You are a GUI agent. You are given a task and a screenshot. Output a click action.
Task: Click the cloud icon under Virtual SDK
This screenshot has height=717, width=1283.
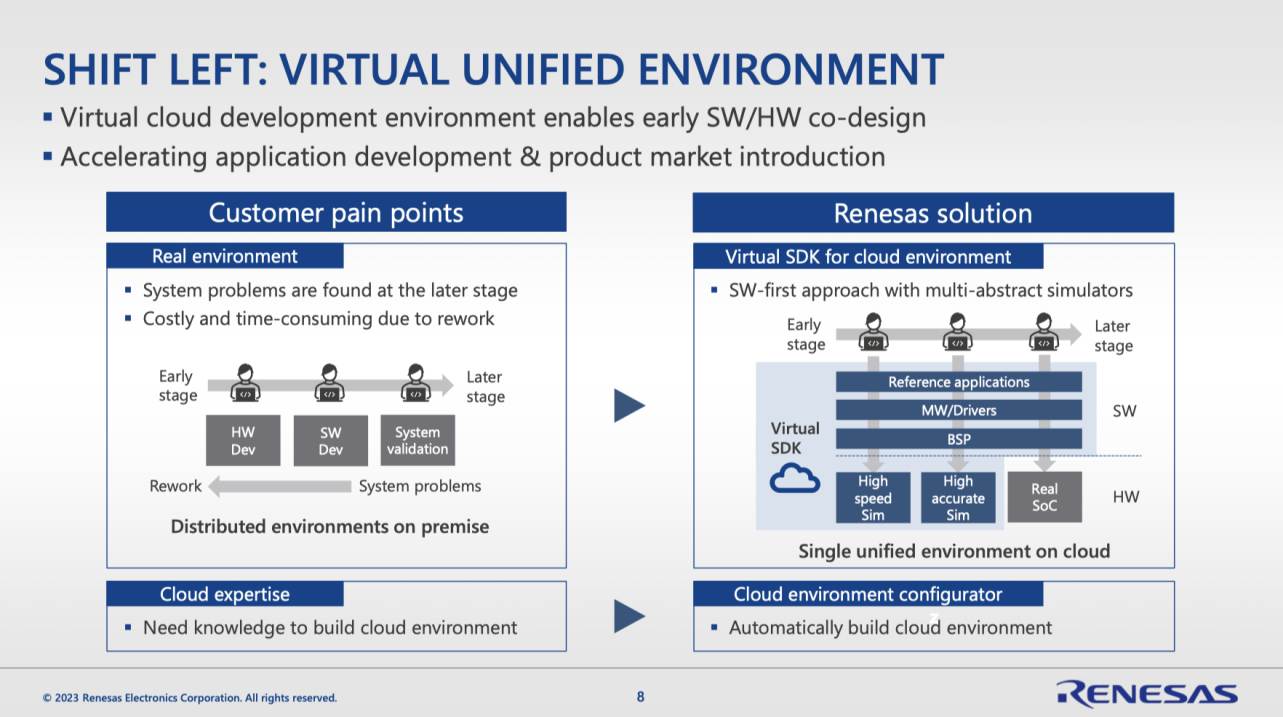794,480
